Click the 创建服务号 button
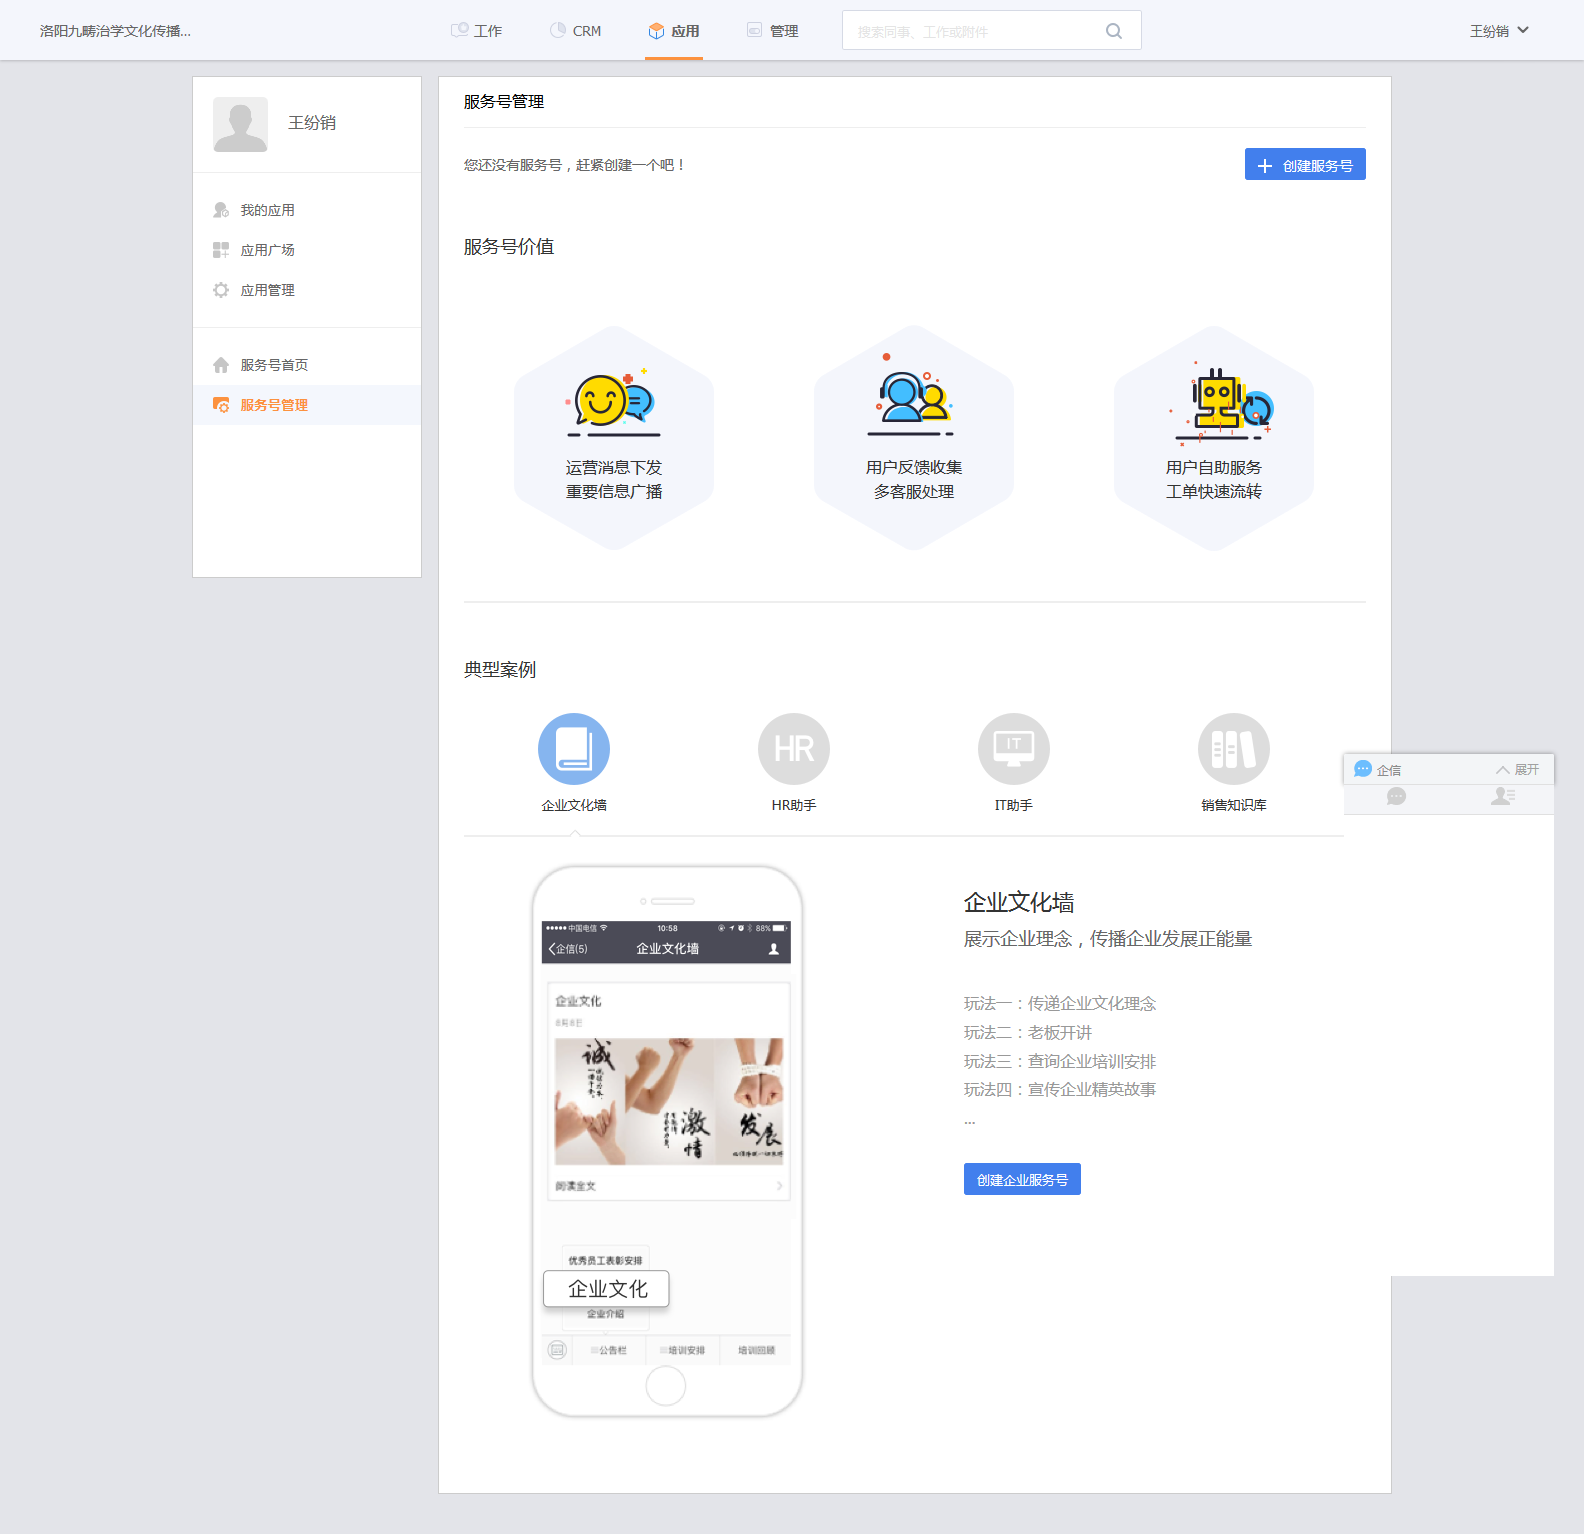 [x=1304, y=165]
